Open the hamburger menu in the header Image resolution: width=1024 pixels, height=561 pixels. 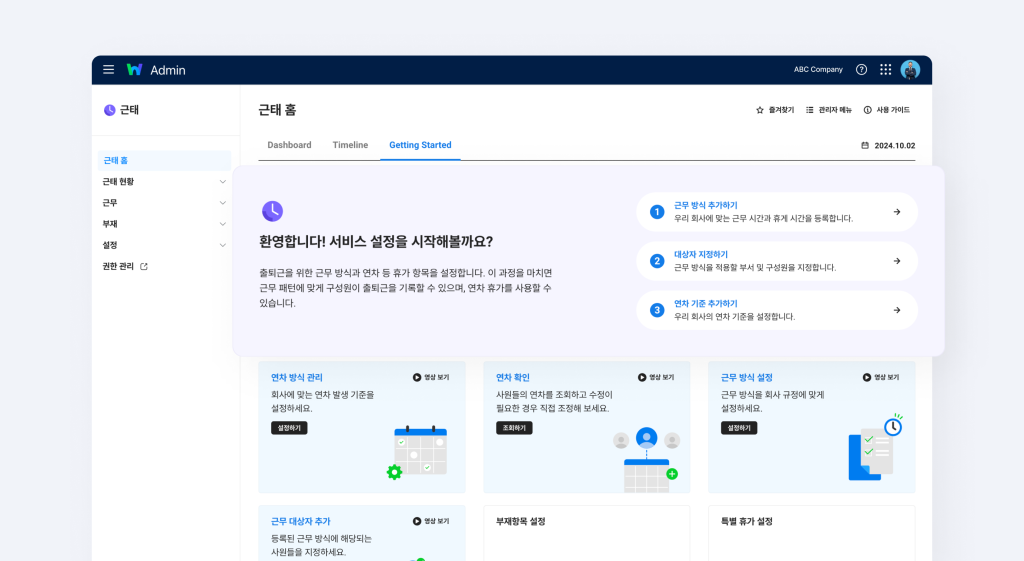(108, 70)
